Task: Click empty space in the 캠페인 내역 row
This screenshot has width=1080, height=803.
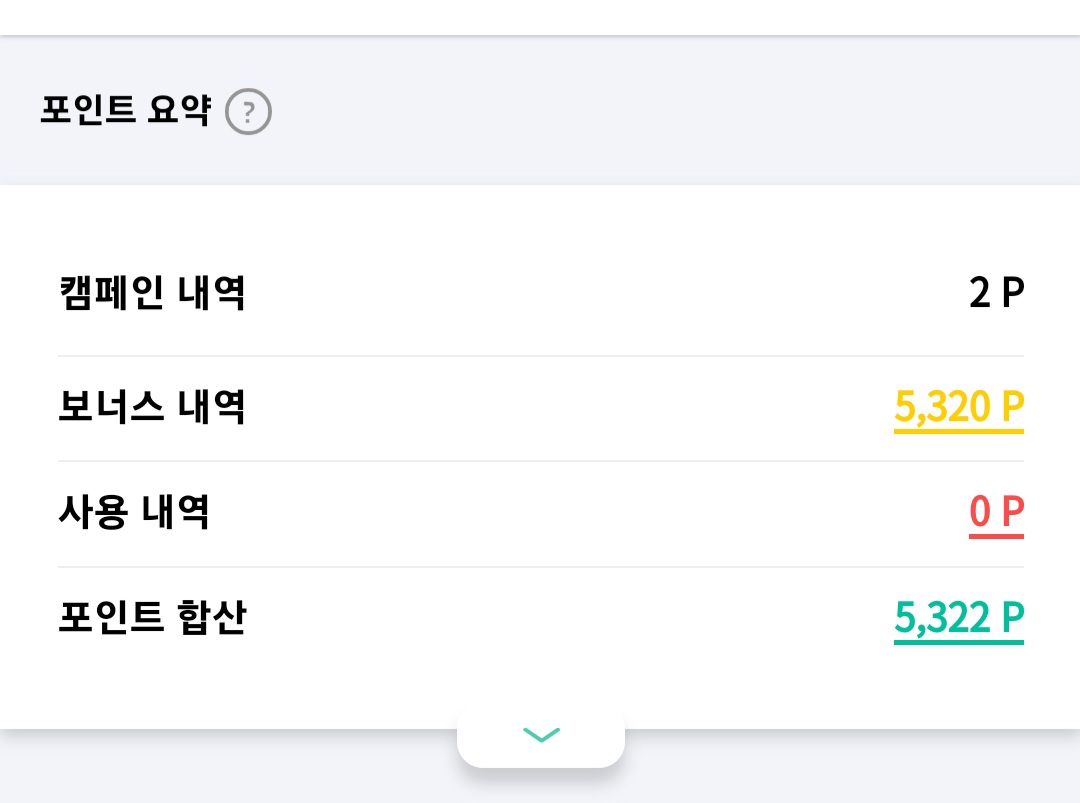Action: tap(600, 294)
